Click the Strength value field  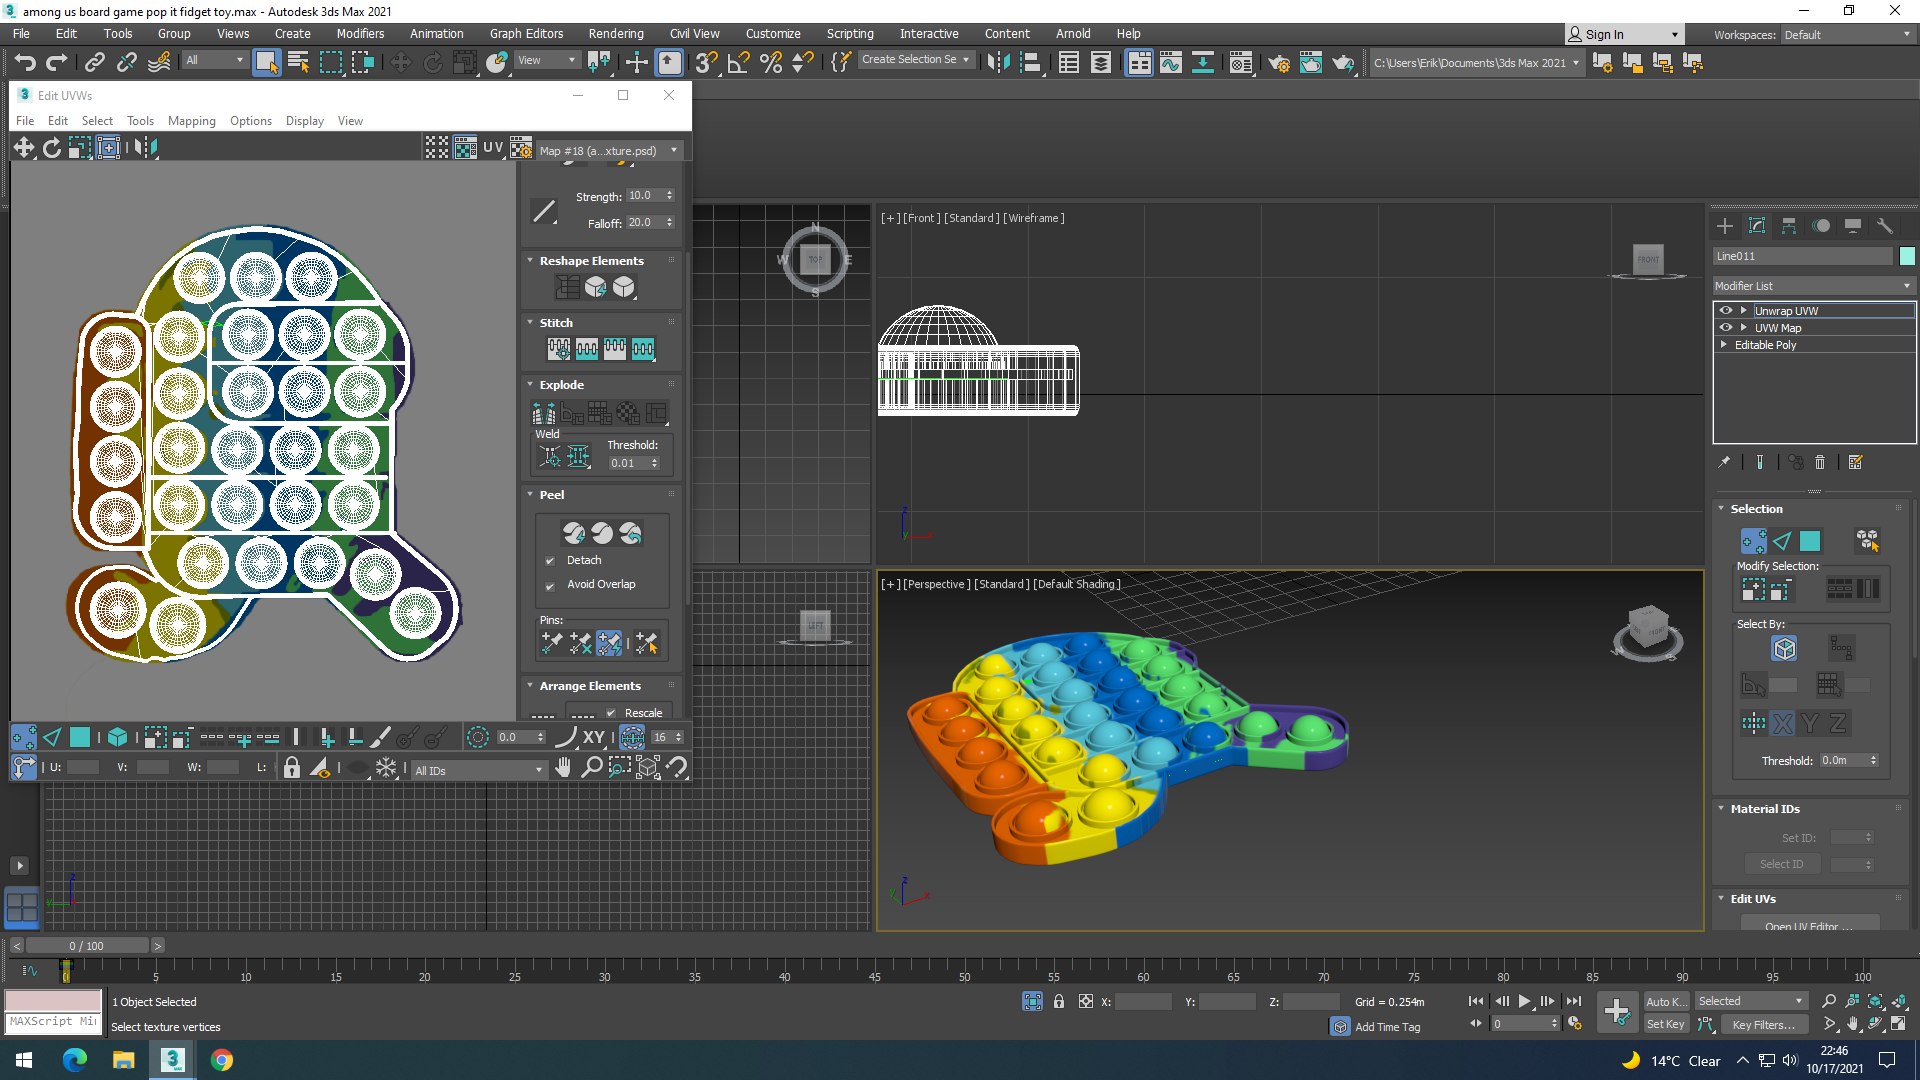[x=641, y=196]
